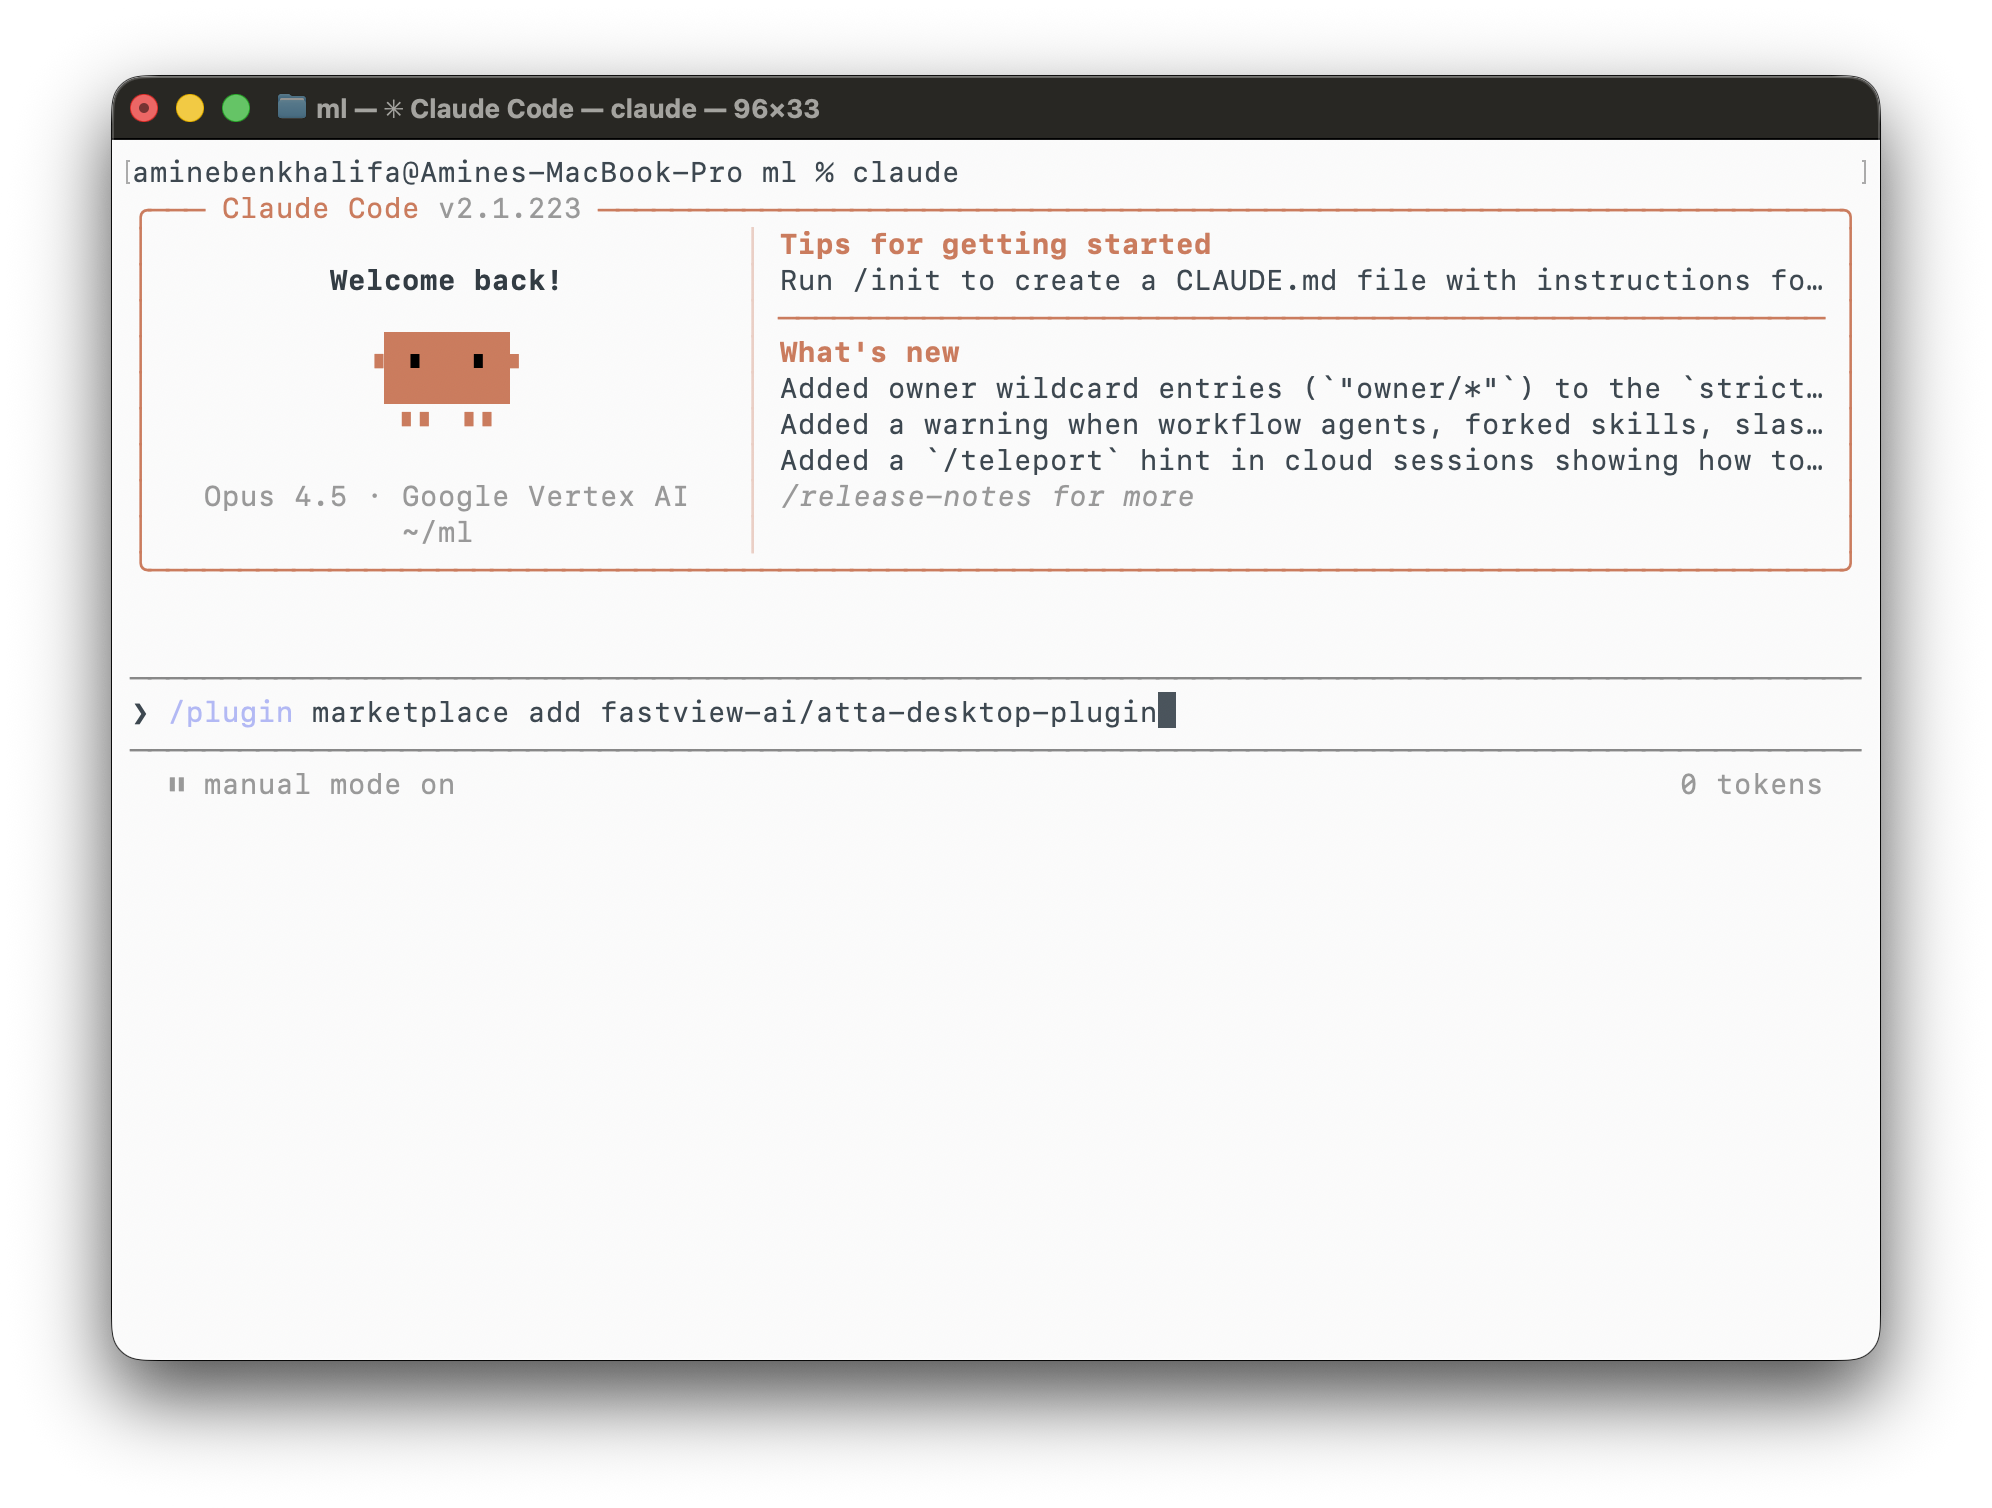This screenshot has width=1992, height=1508.
Task: Click the prompt chevron before /plugin
Action: pyautogui.click(x=140, y=713)
